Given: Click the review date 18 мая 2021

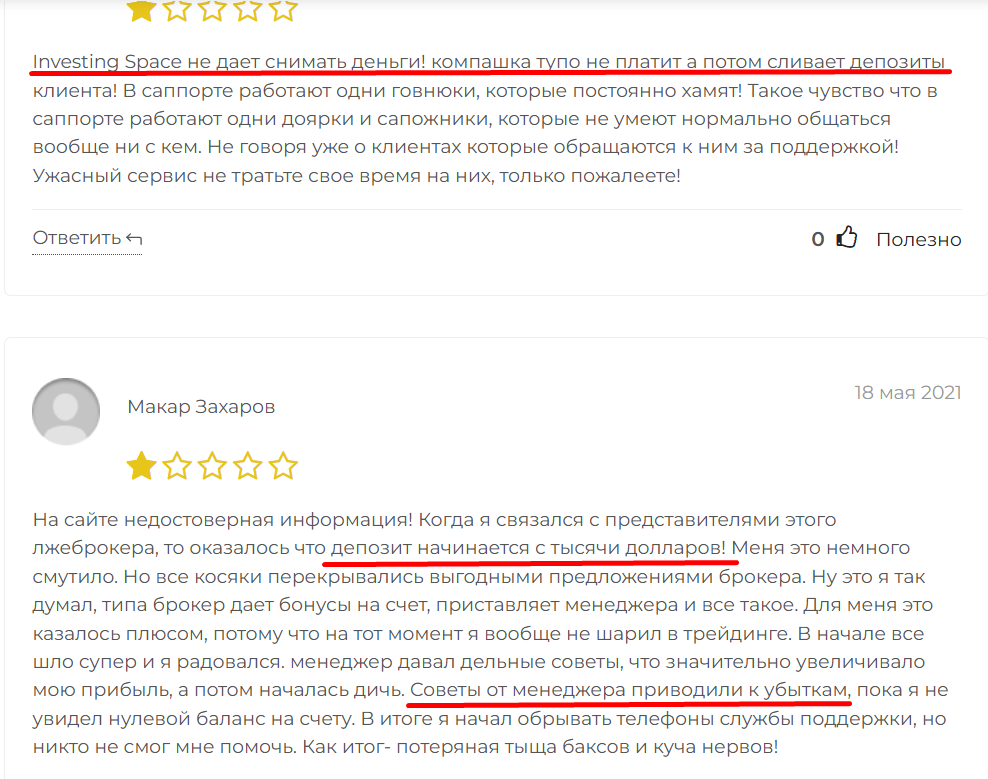Looking at the screenshot, I should [907, 393].
